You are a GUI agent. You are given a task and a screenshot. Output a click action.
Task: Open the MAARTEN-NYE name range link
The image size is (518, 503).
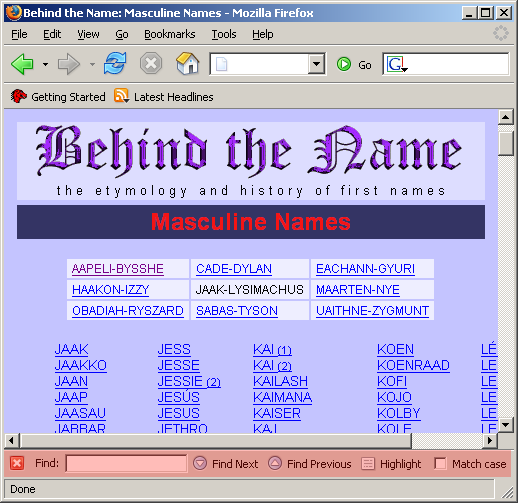pyautogui.click(x=358, y=290)
